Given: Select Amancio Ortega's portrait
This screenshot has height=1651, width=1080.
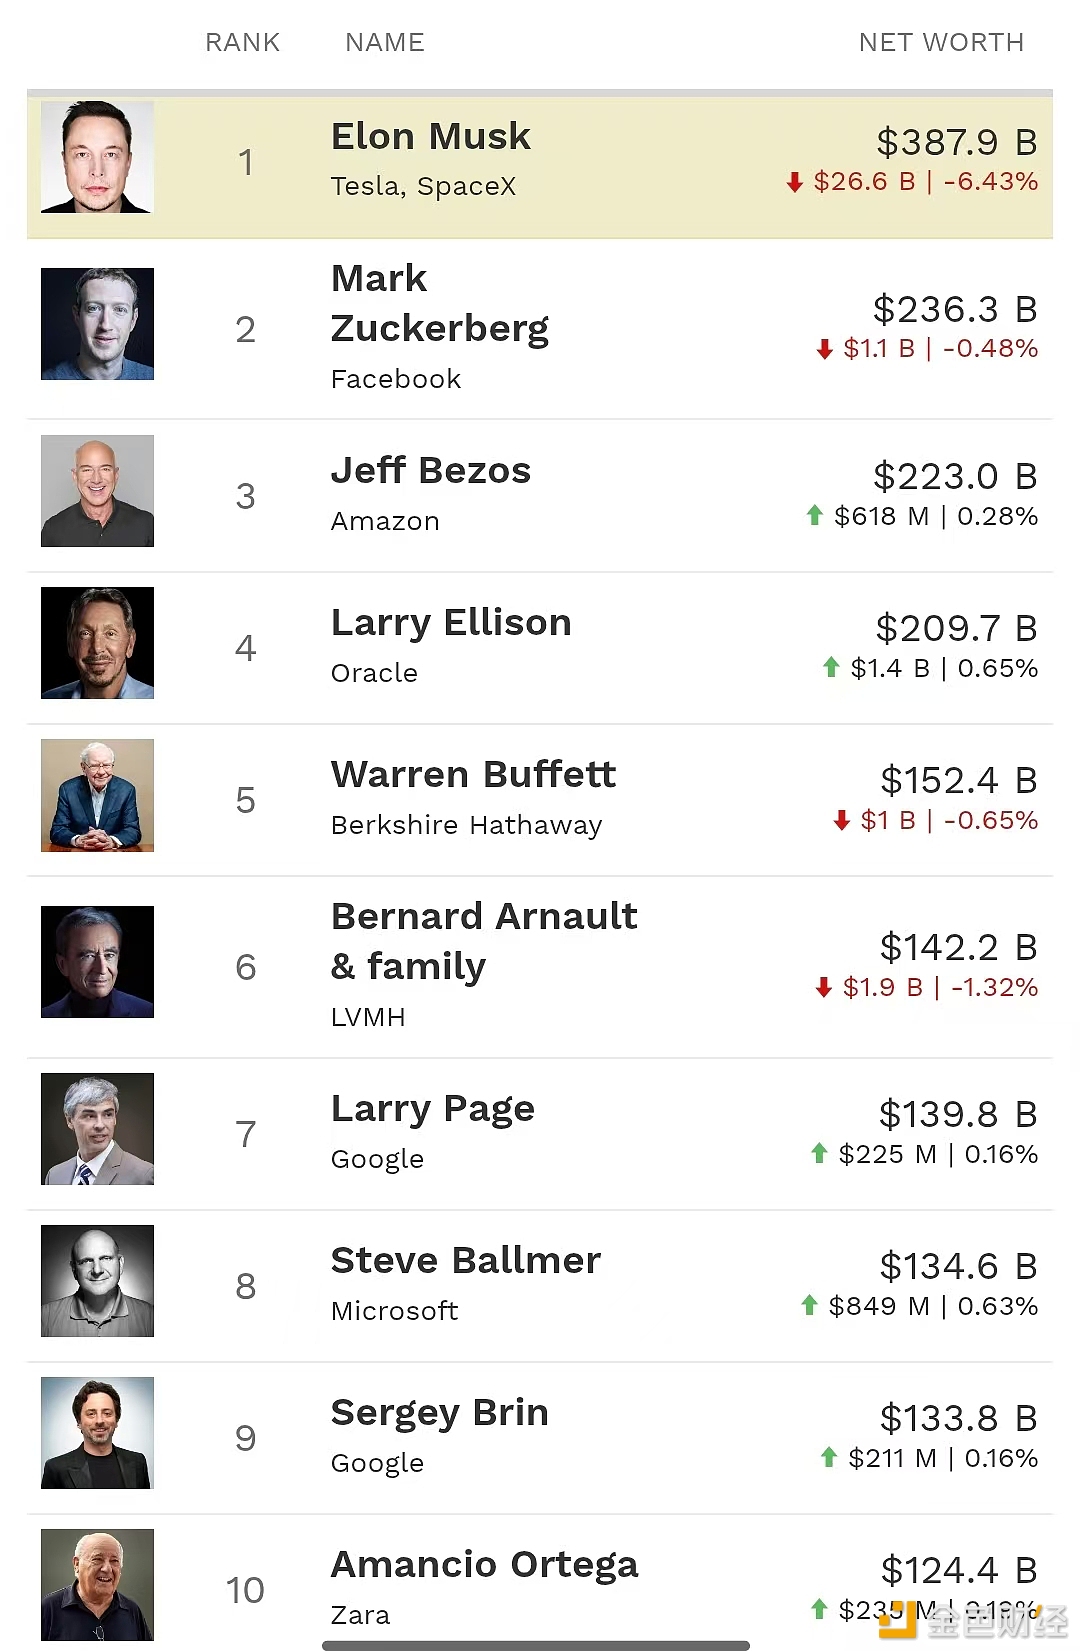Looking at the screenshot, I should 97,1585.
